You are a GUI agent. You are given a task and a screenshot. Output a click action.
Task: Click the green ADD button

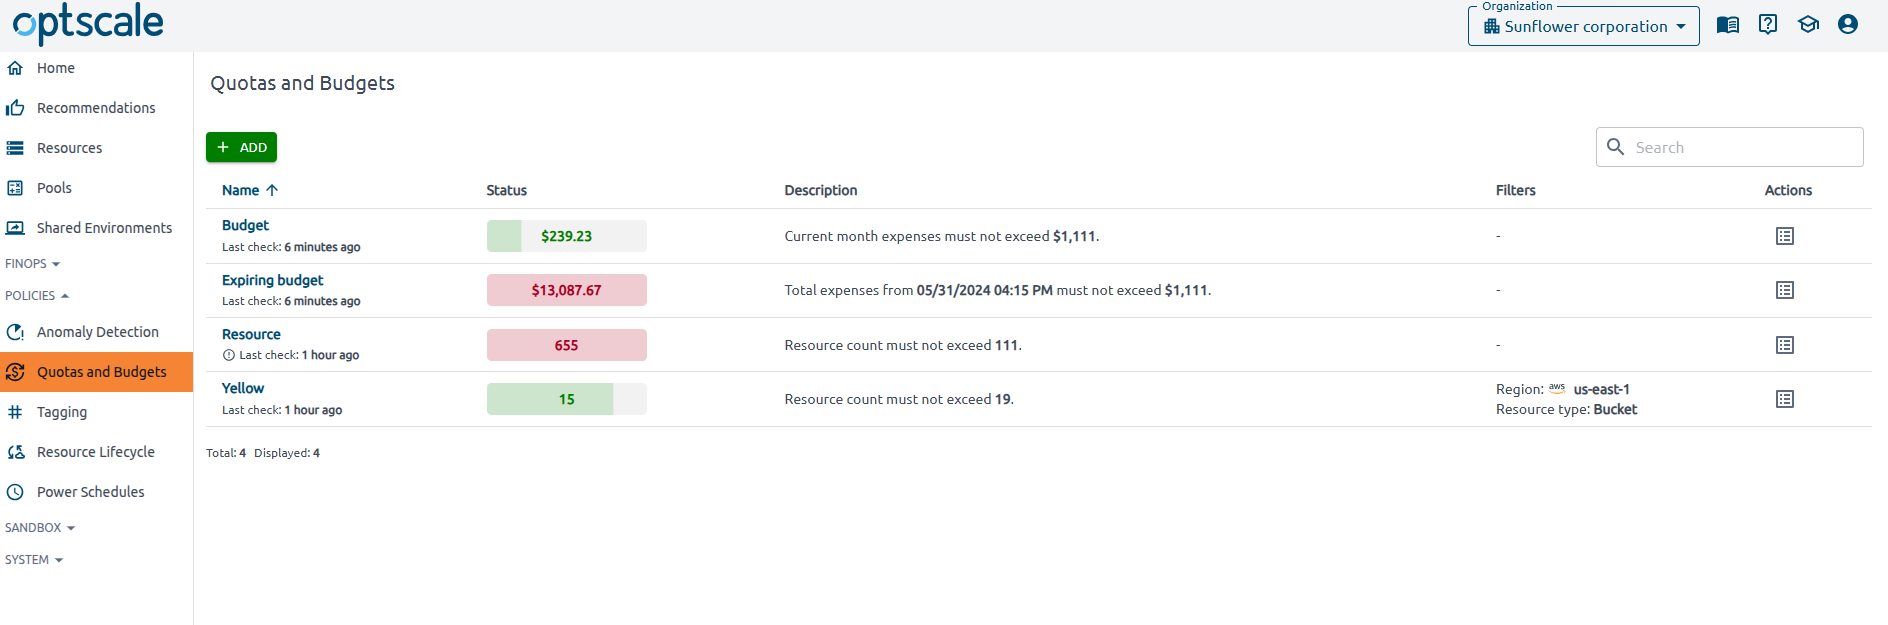pos(241,147)
